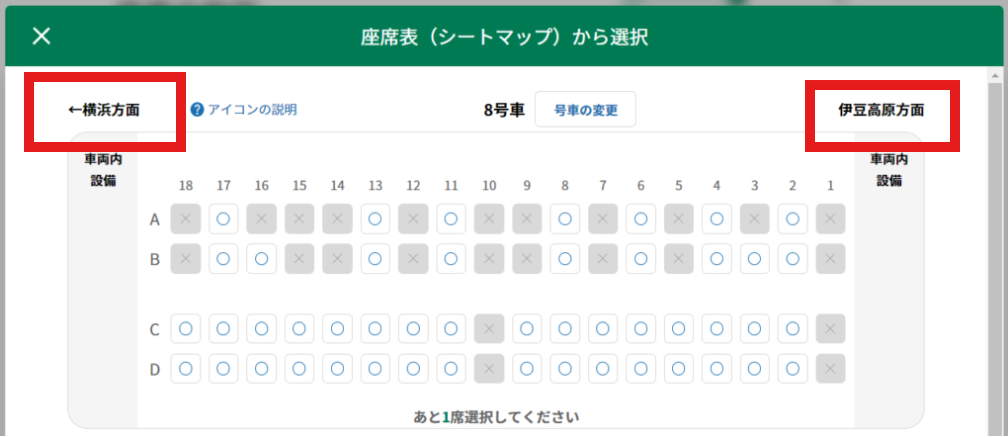The height and width of the screenshot is (437, 1008).
Task: Pick seat 9C on the seat map
Action: (x=527, y=328)
